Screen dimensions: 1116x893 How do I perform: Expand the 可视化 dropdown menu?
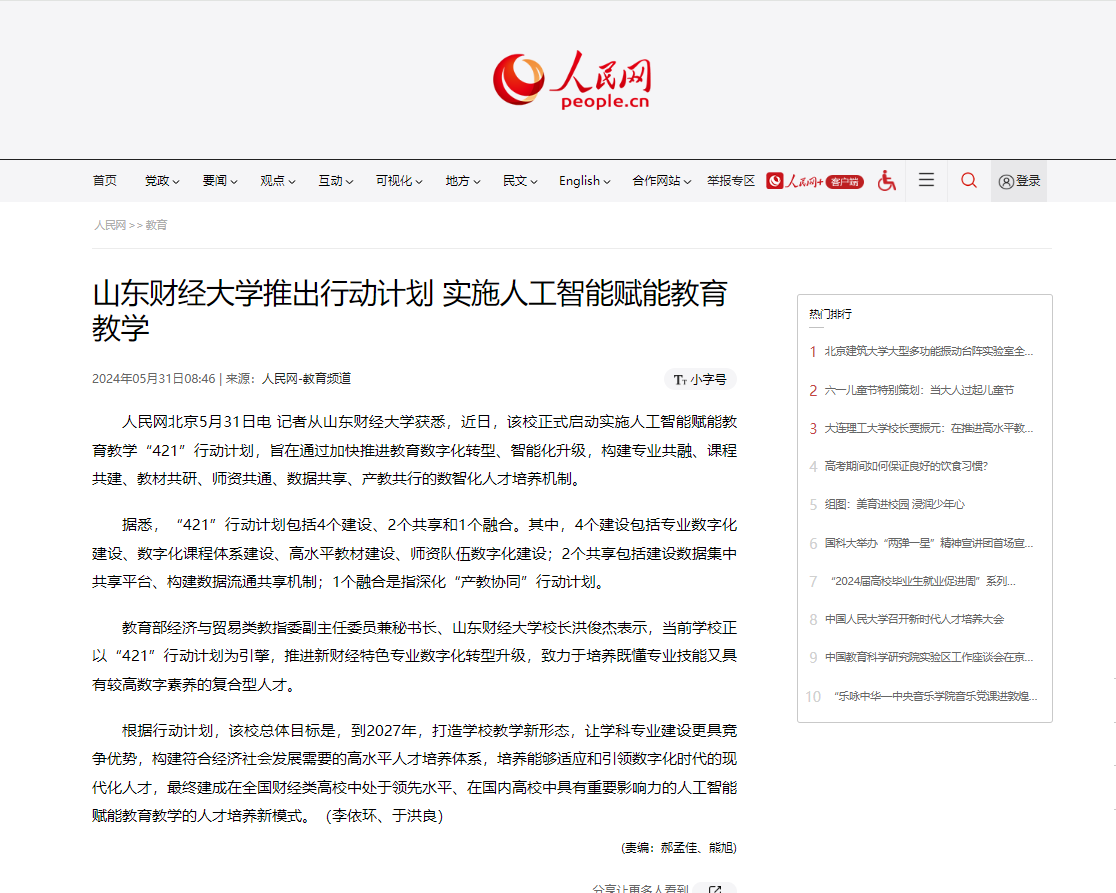pyautogui.click(x=399, y=181)
